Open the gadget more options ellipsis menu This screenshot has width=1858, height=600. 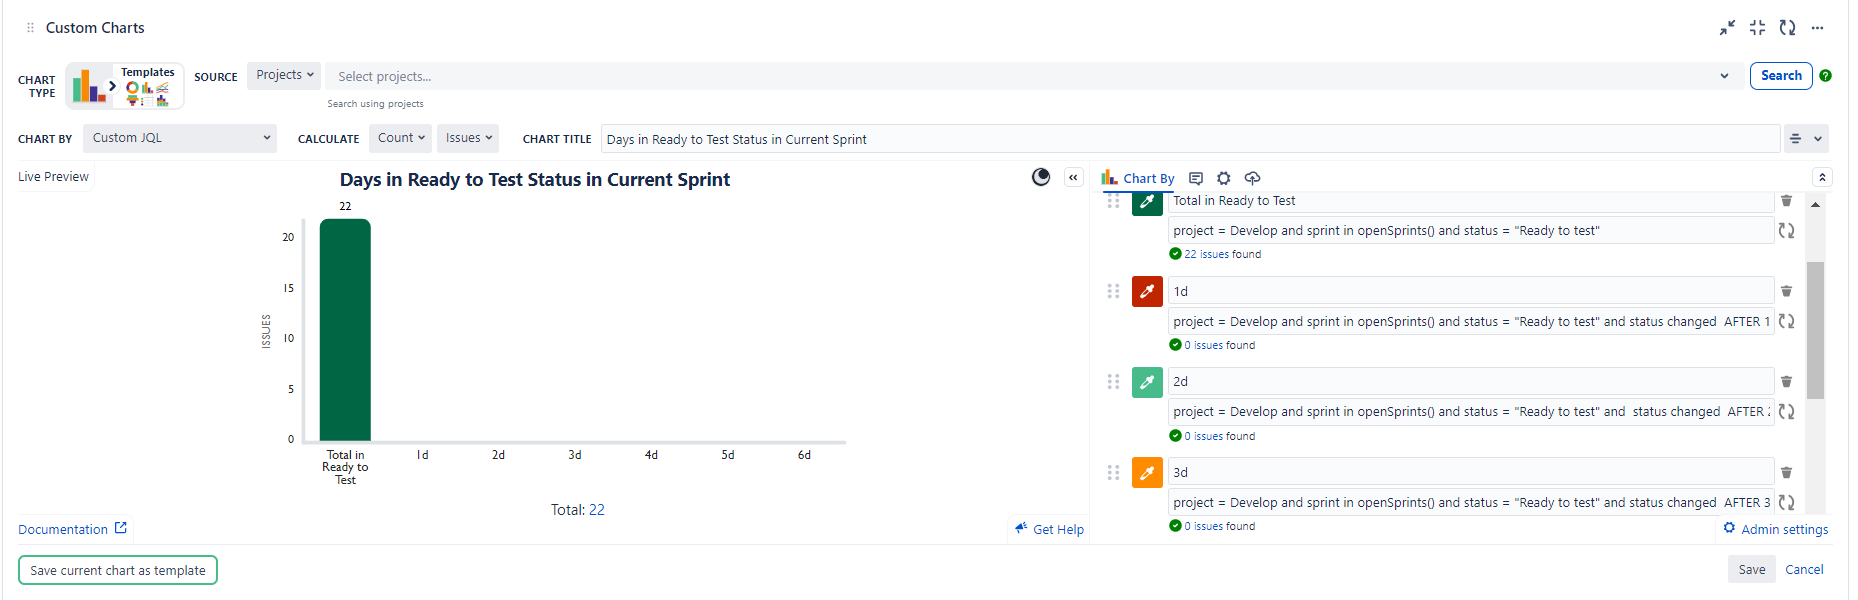click(1817, 28)
